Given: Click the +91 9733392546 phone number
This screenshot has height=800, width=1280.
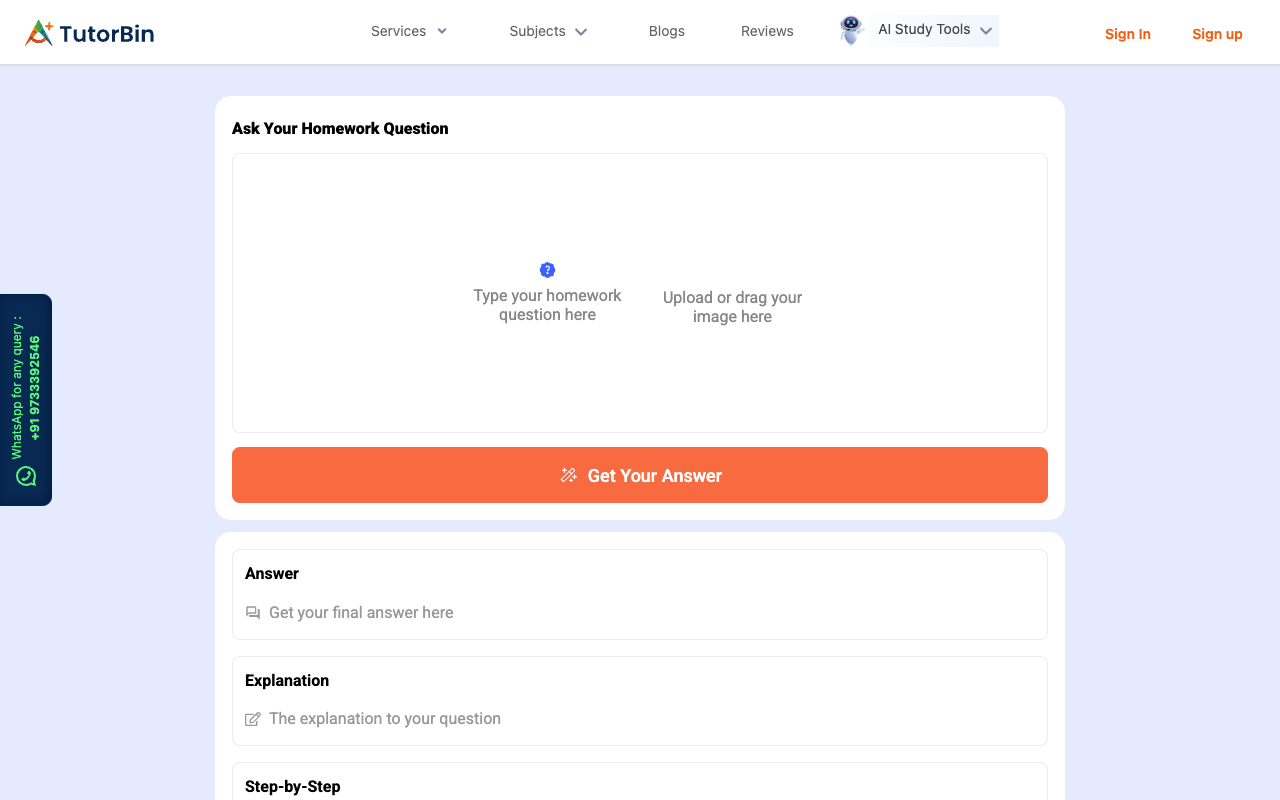Looking at the screenshot, I should point(35,388).
